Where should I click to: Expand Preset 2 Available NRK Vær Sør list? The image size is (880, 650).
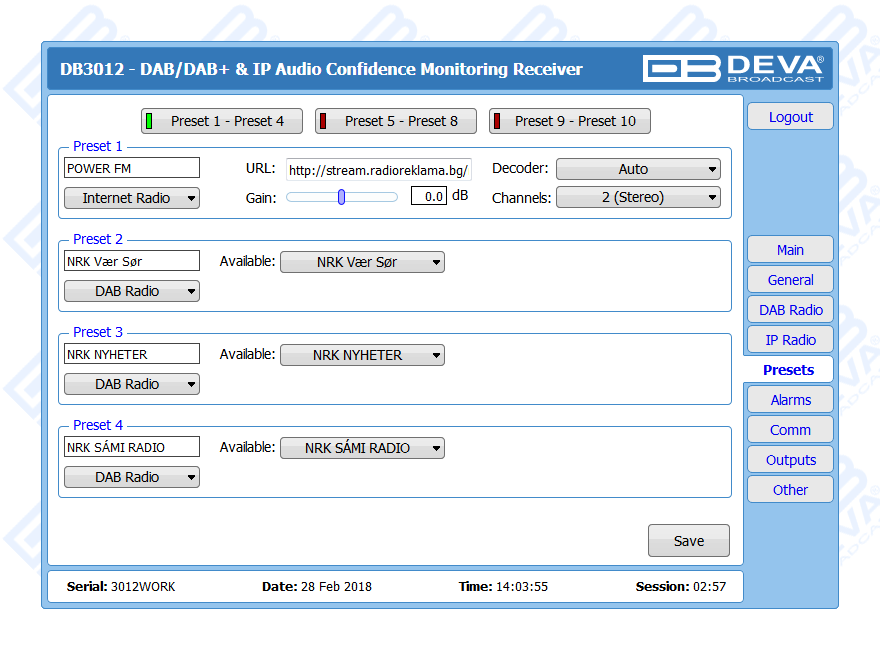point(362,262)
